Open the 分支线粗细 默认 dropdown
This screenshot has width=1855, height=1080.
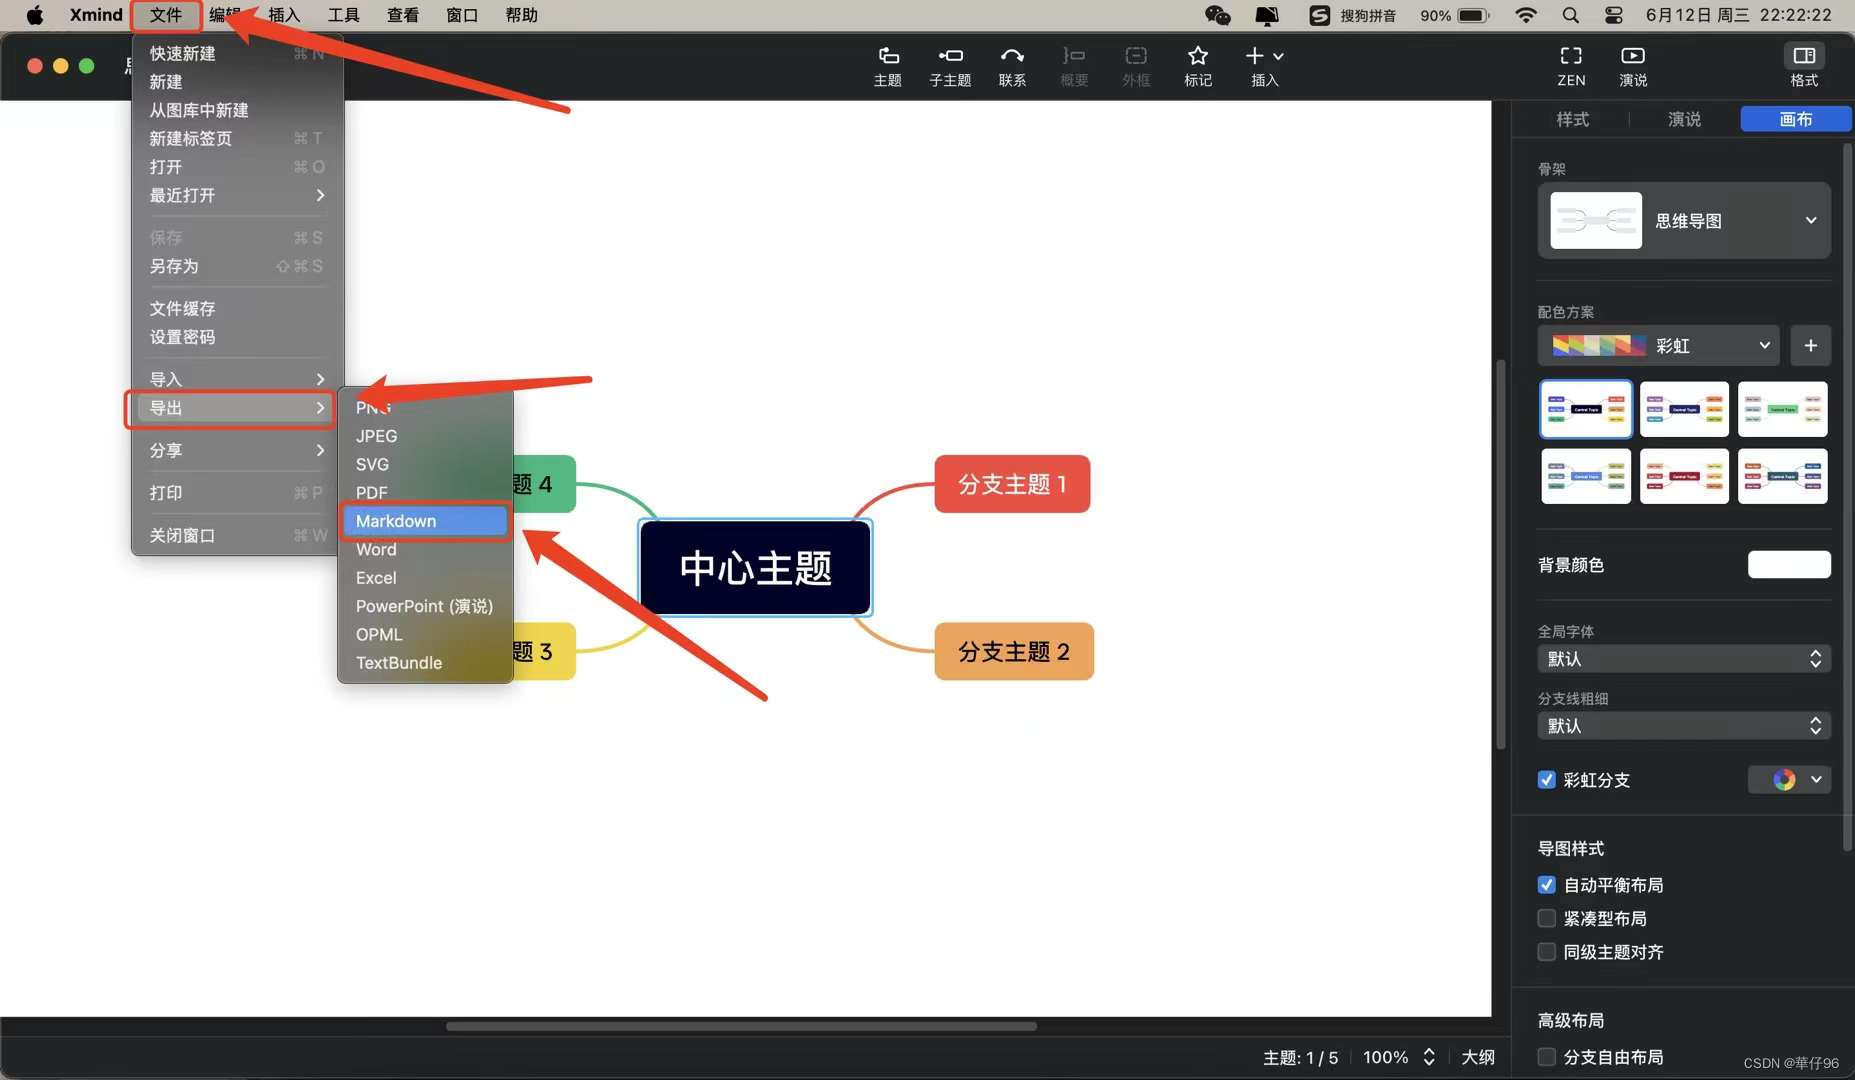click(1684, 726)
